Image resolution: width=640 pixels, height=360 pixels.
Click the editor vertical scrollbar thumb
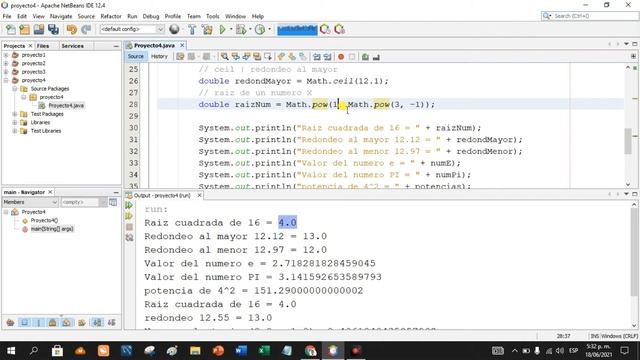pyautogui.click(x=628, y=141)
